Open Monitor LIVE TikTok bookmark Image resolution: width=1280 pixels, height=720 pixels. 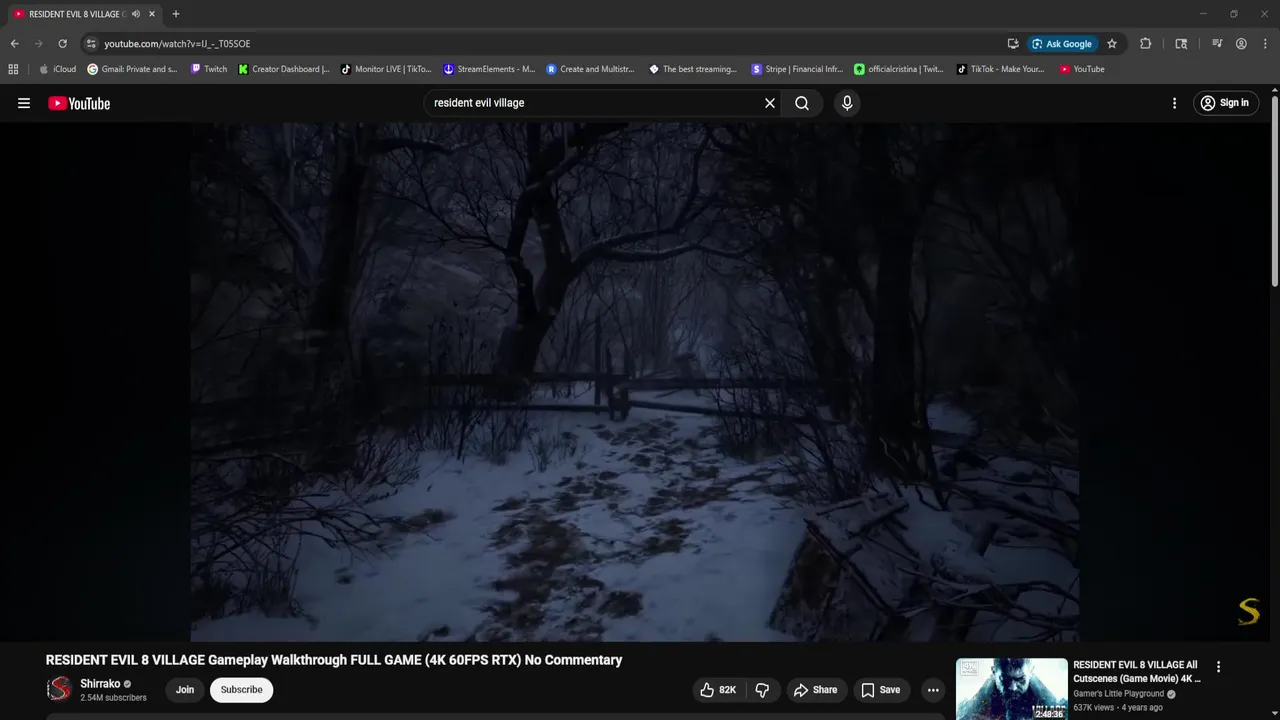[386, 69]
